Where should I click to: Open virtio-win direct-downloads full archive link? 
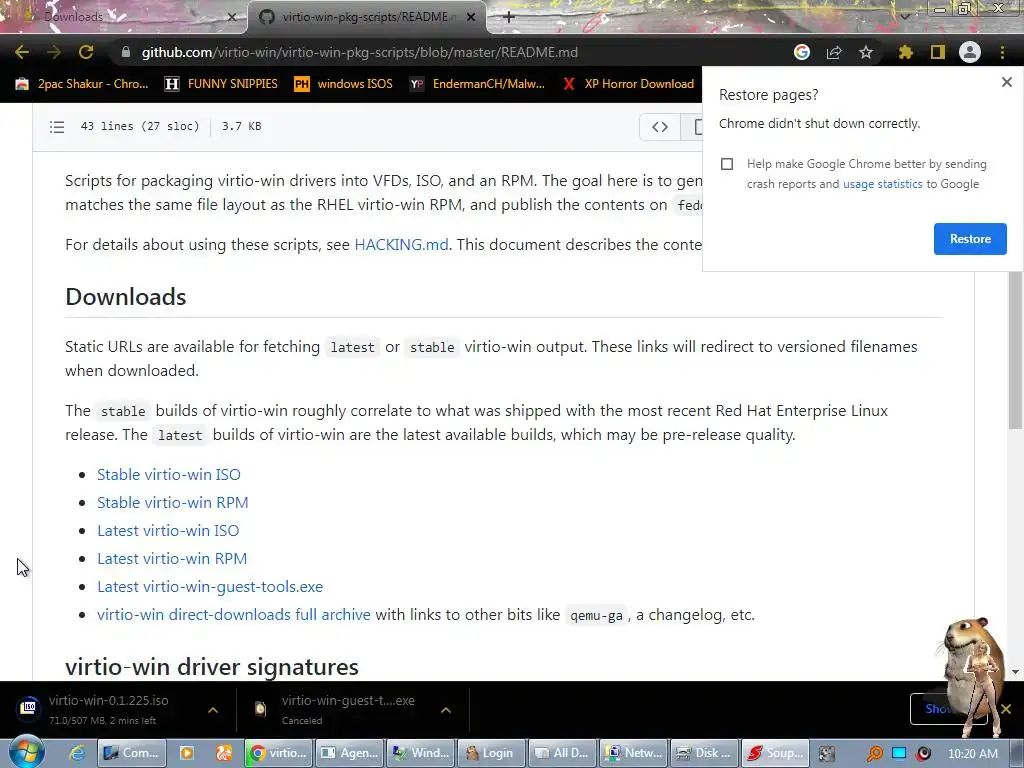pyautogui.click(x=233, y=615)
